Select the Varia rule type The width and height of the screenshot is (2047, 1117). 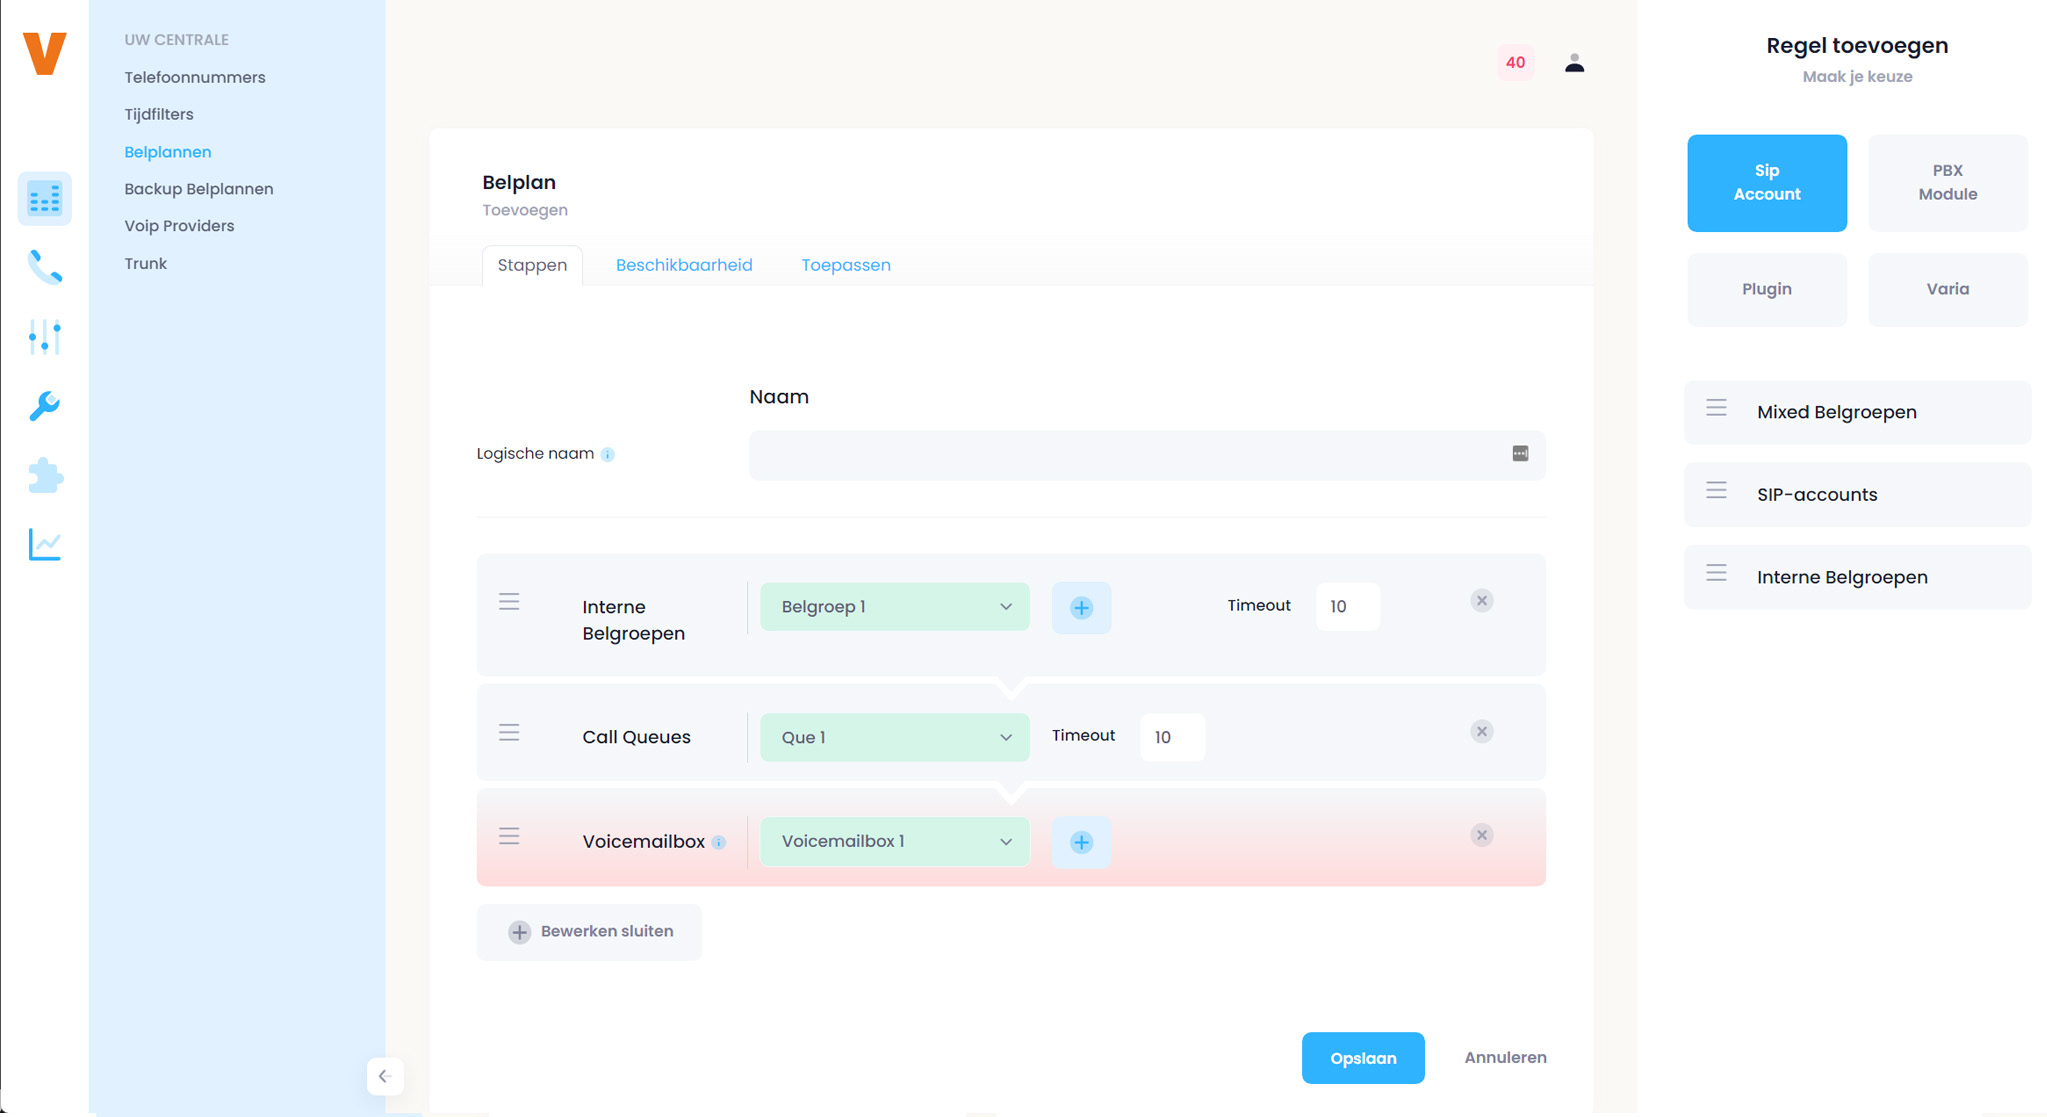coord(1947,289)
